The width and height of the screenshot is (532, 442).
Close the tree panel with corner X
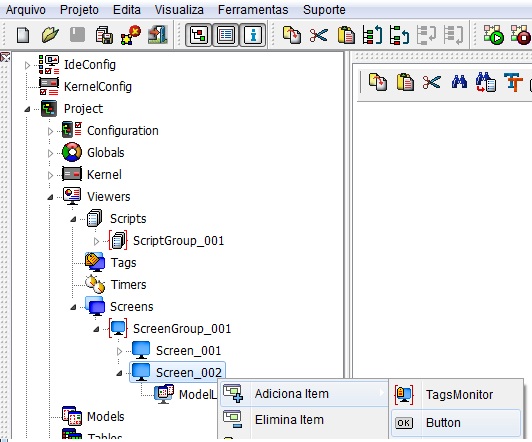pyautogui.click(x=5, y=57)
